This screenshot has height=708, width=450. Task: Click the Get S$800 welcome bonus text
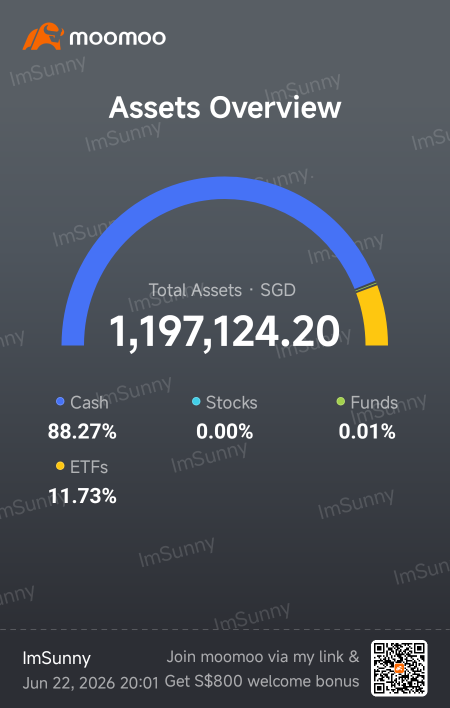(x=262, y=681)
